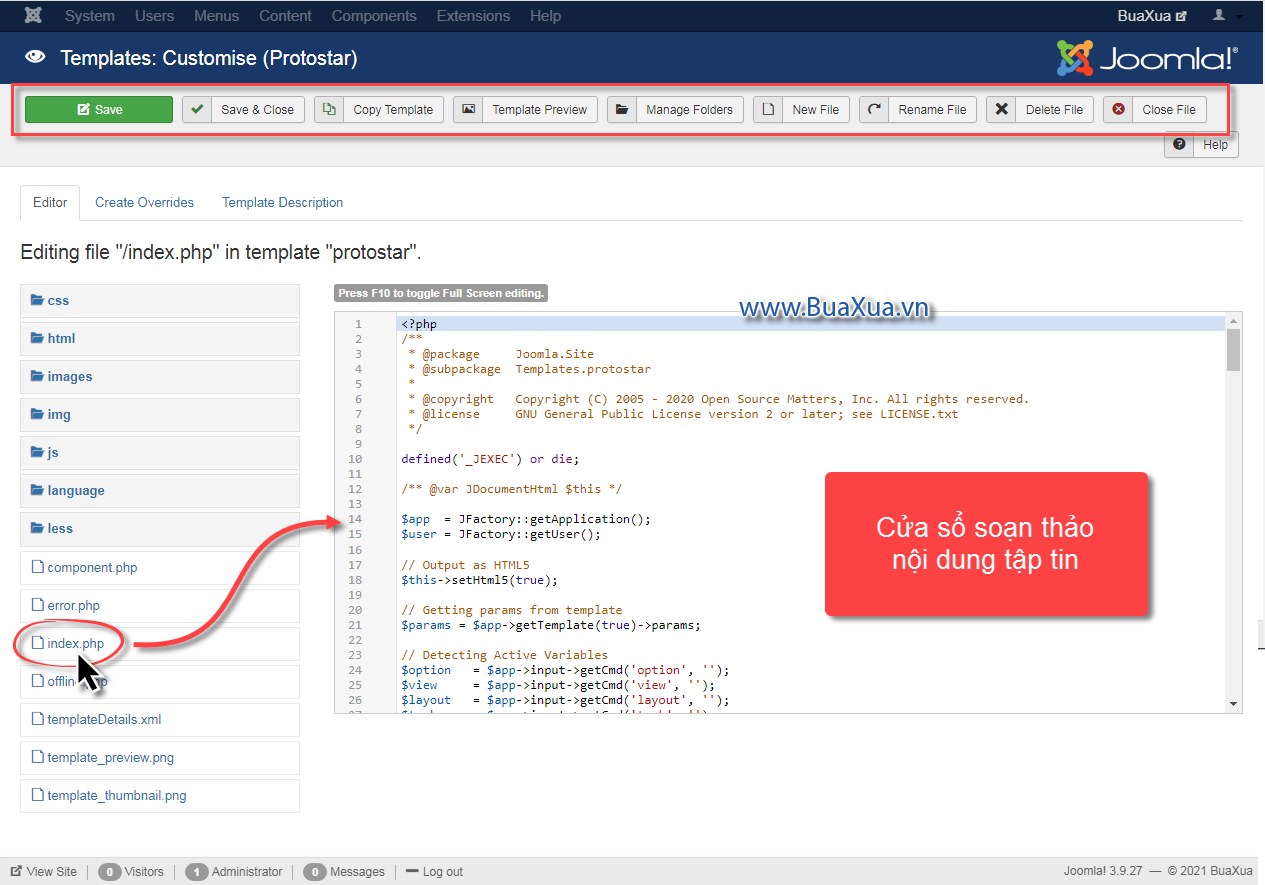The image size is (1265, 885).
Task: Click the file icon next to template_preview.png
Action: (x=38, y=757)
